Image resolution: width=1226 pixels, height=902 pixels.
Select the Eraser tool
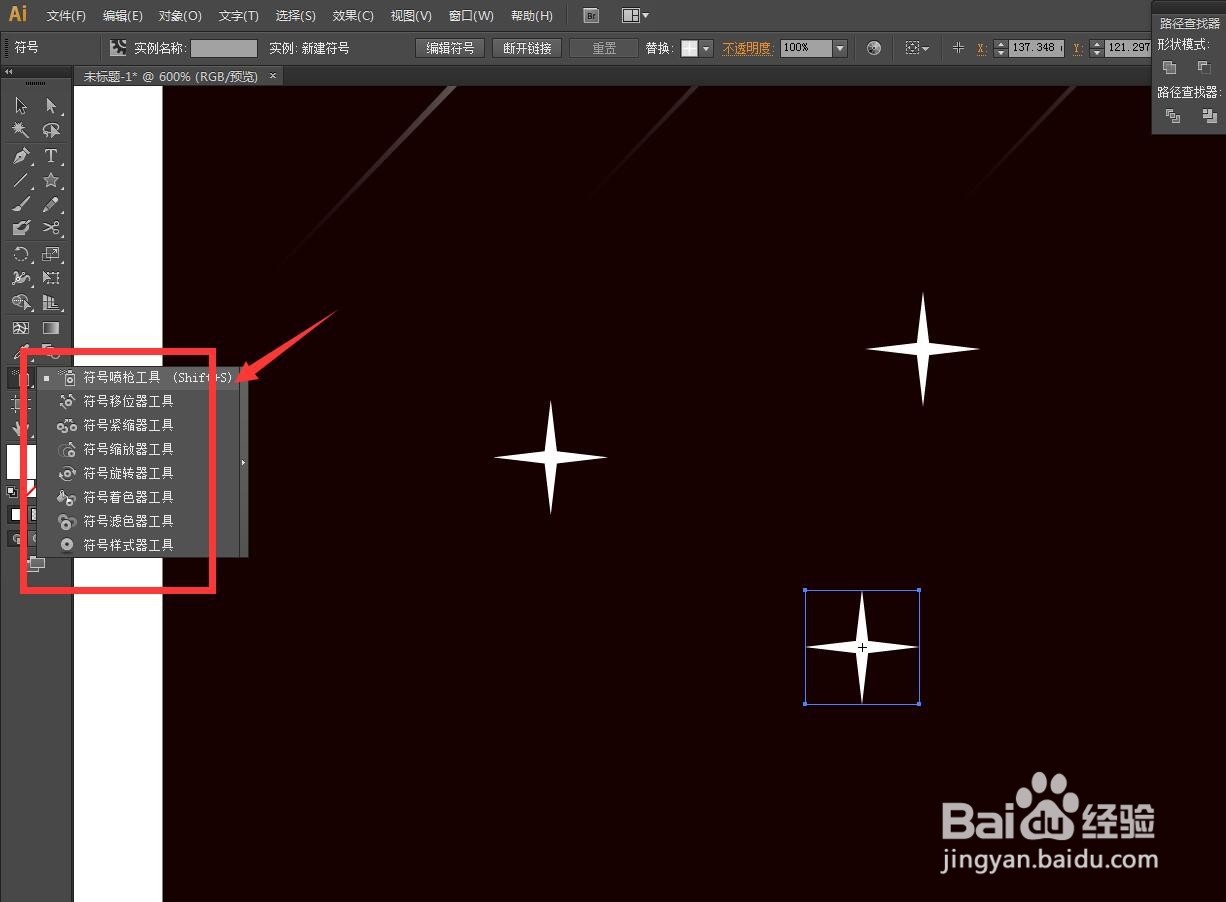[21, 229]
